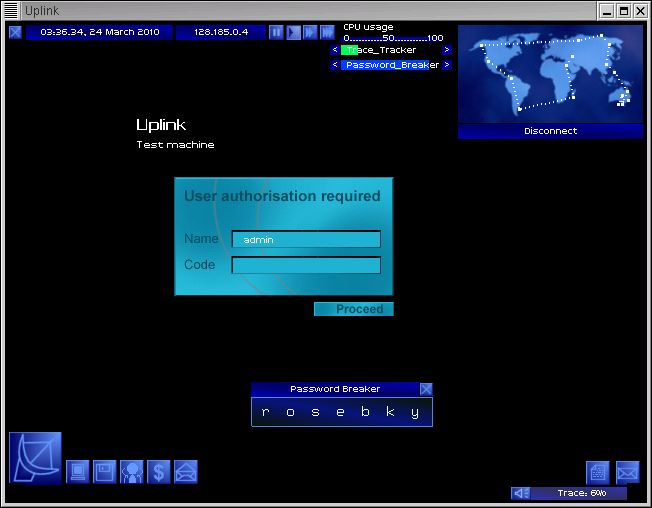Close the Uplink window
The image size is (652, 508).
tap(640, 11)
